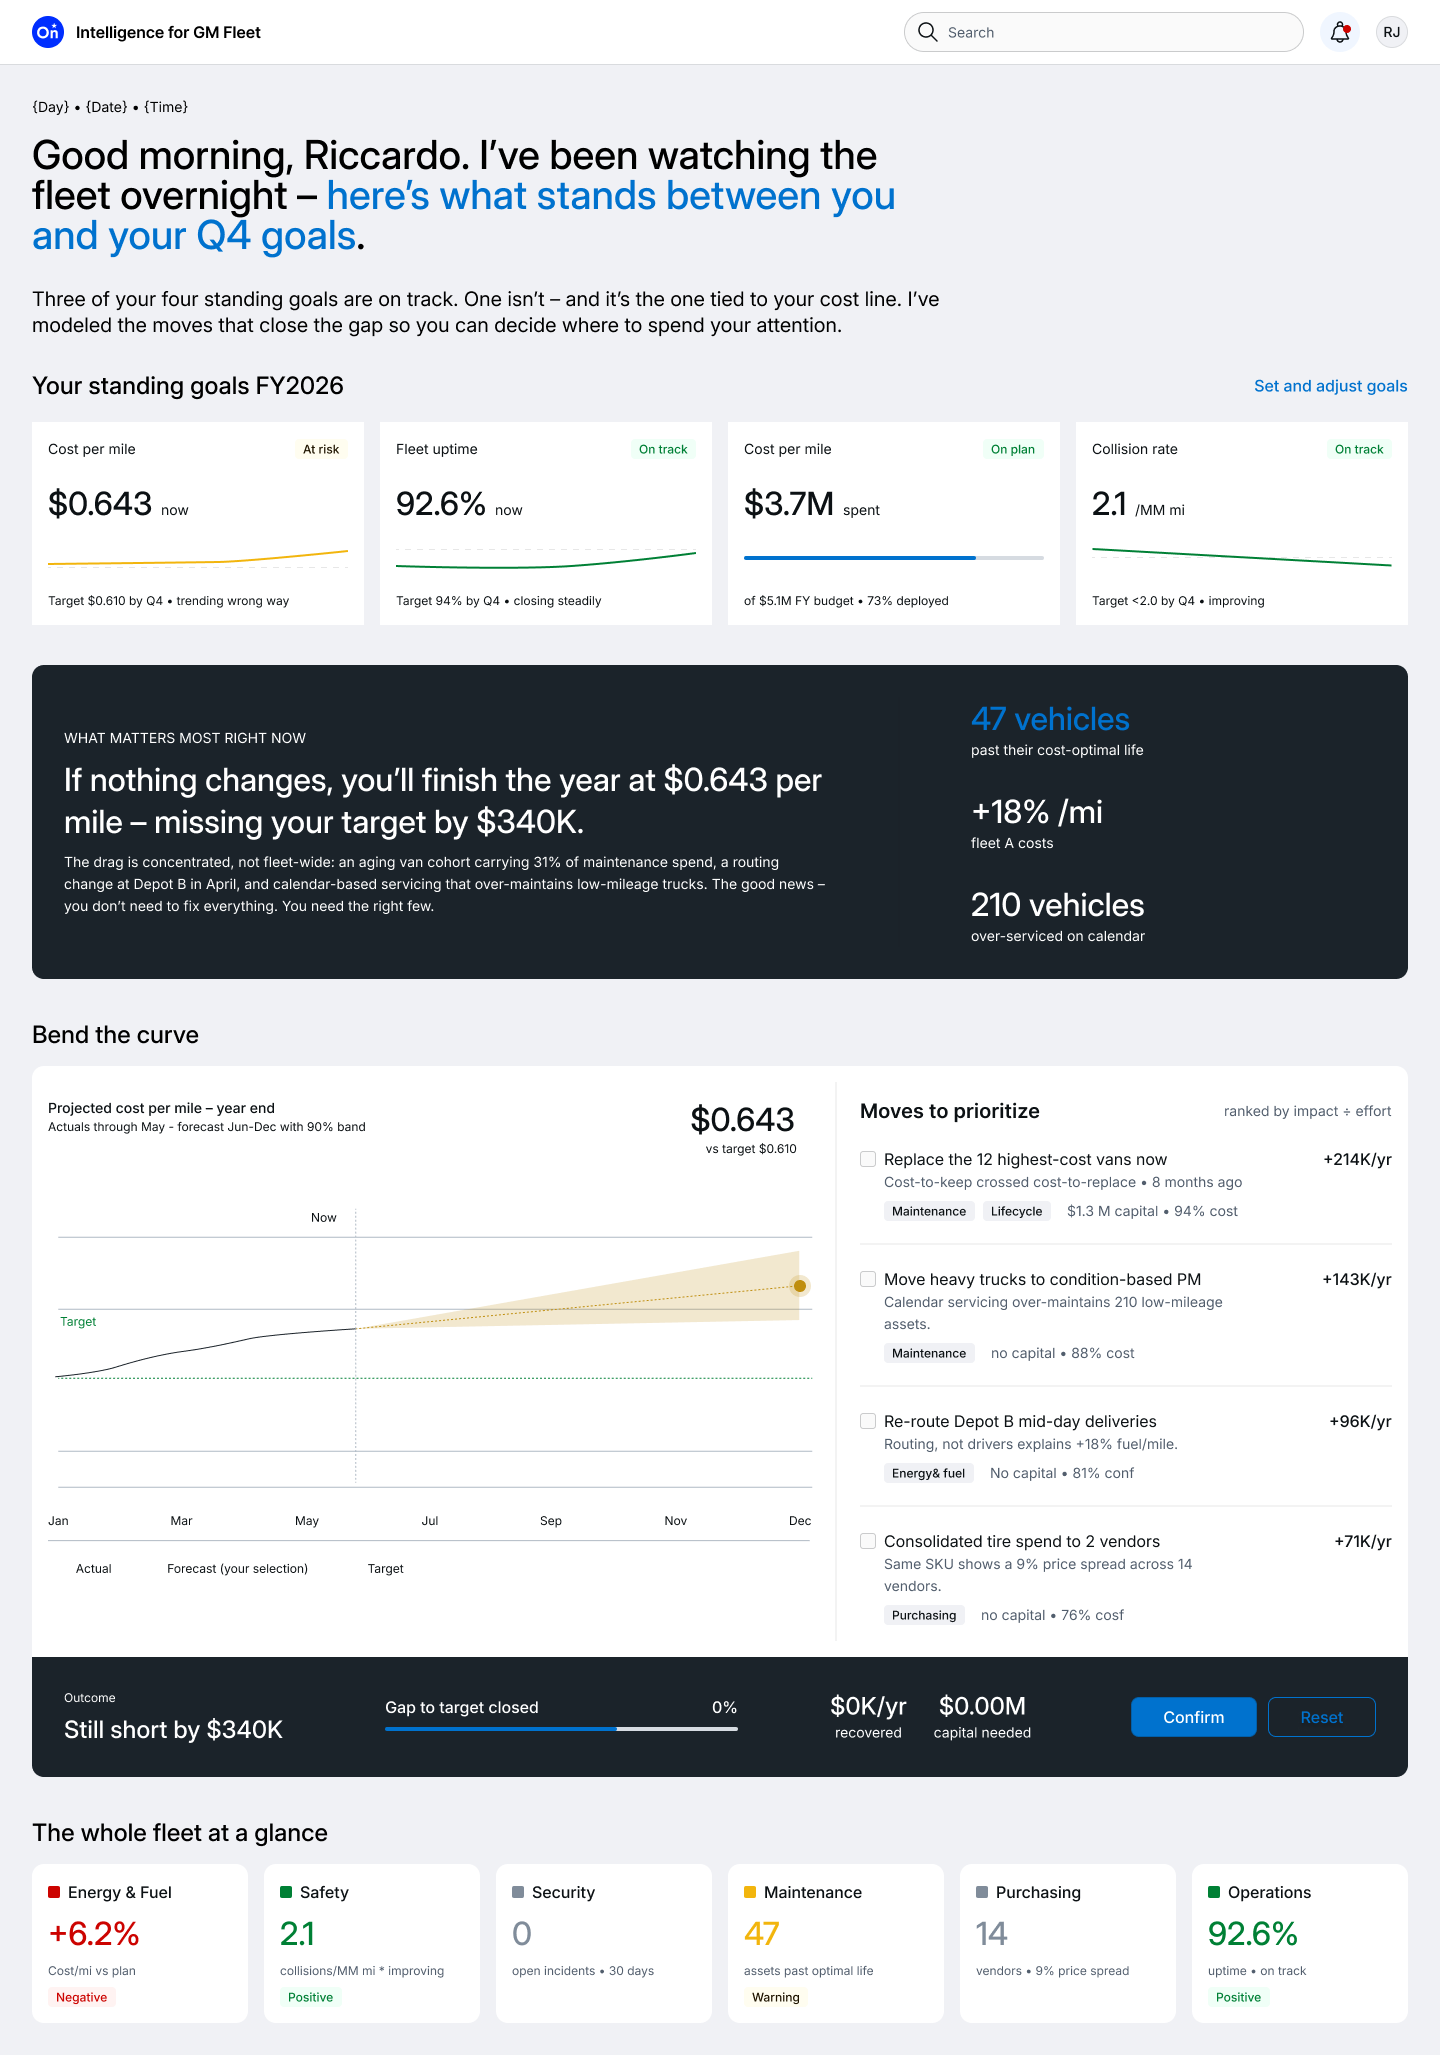Screen dimensions: 1440x2055
Task: Click the '+18% /mi' fleet A costs figure
Action: (x=1037, y=812)
